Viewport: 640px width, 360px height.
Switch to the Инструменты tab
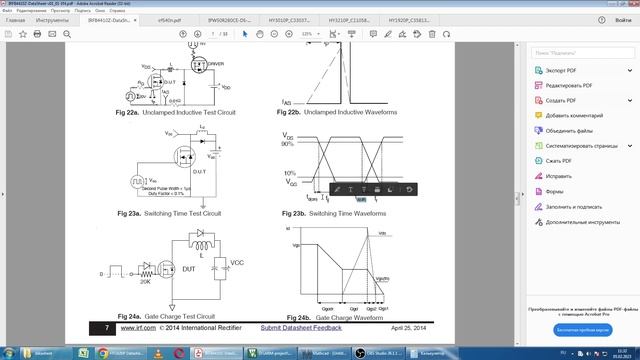pos(52,20)
